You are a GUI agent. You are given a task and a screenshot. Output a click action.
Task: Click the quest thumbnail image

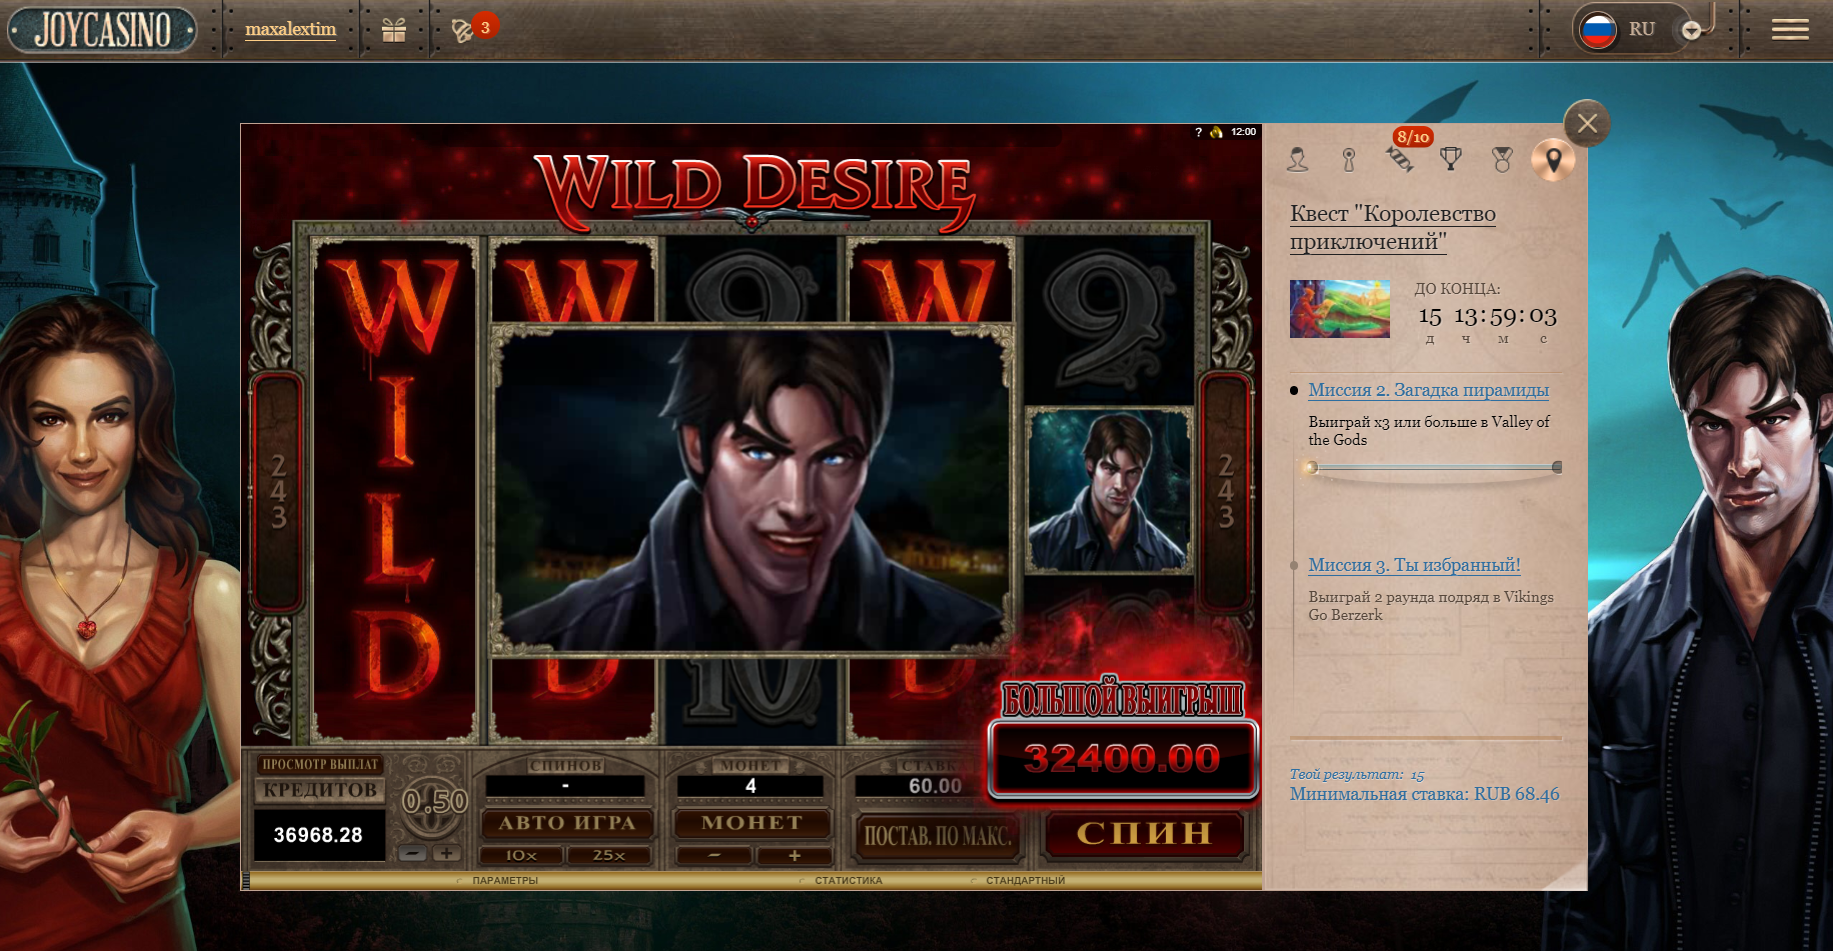(x=1340, y=308)
